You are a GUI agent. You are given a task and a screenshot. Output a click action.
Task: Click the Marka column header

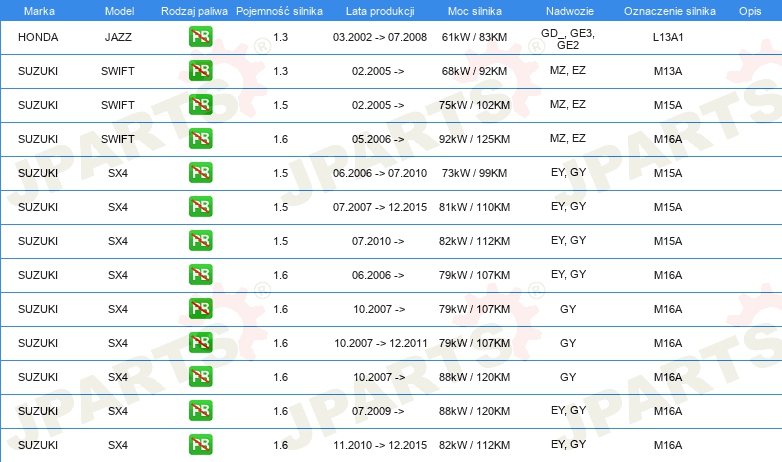39,11
